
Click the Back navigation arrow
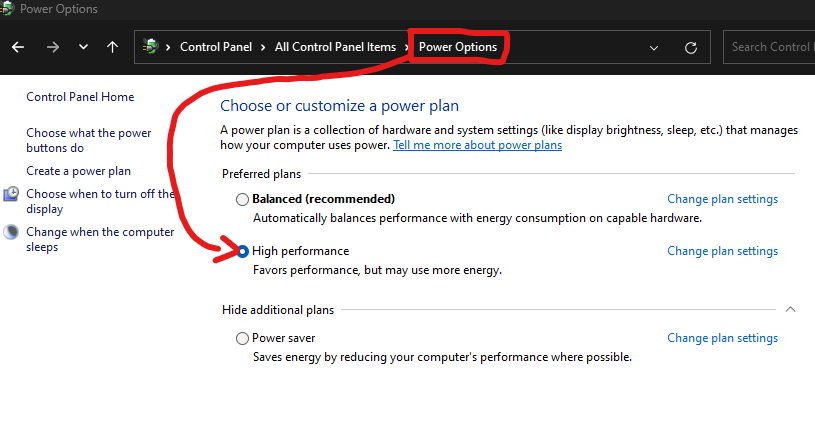(x=18, y=47)
